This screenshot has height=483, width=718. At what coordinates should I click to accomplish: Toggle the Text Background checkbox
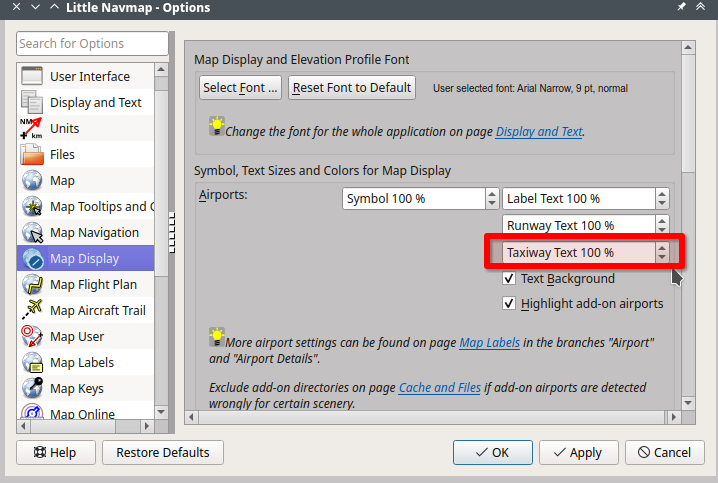[x=509, y=278]
